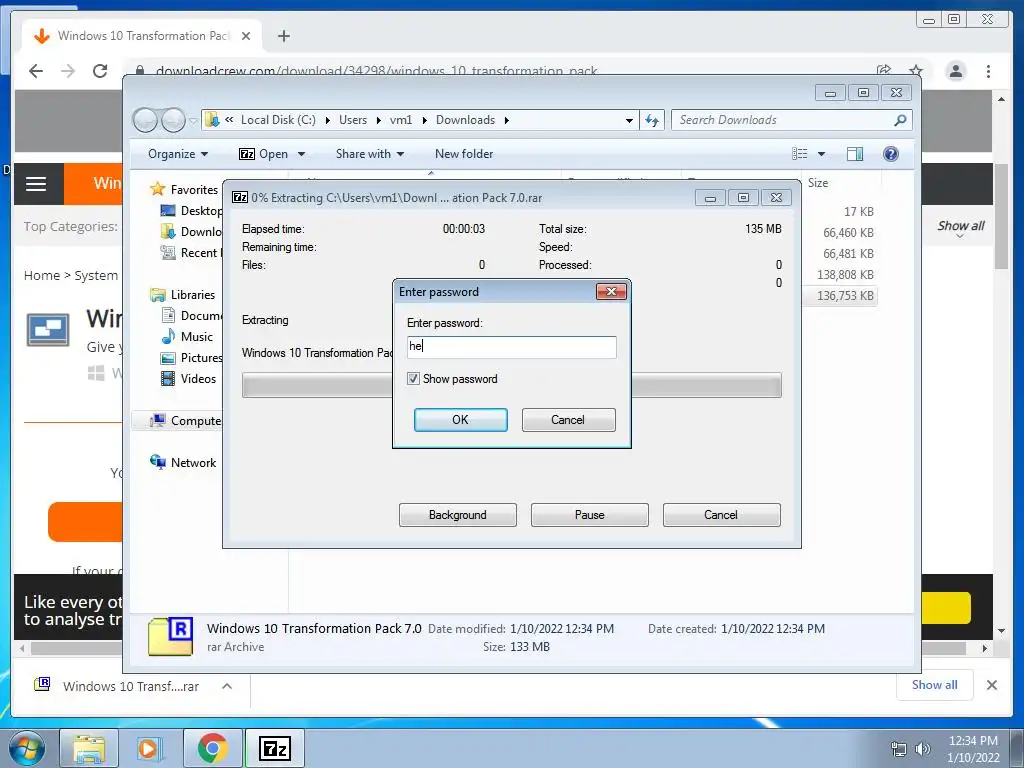This screenshot has height=768, width=1024.
Task: Open Libraries in the navigation pane
Action: pos(193,295)
